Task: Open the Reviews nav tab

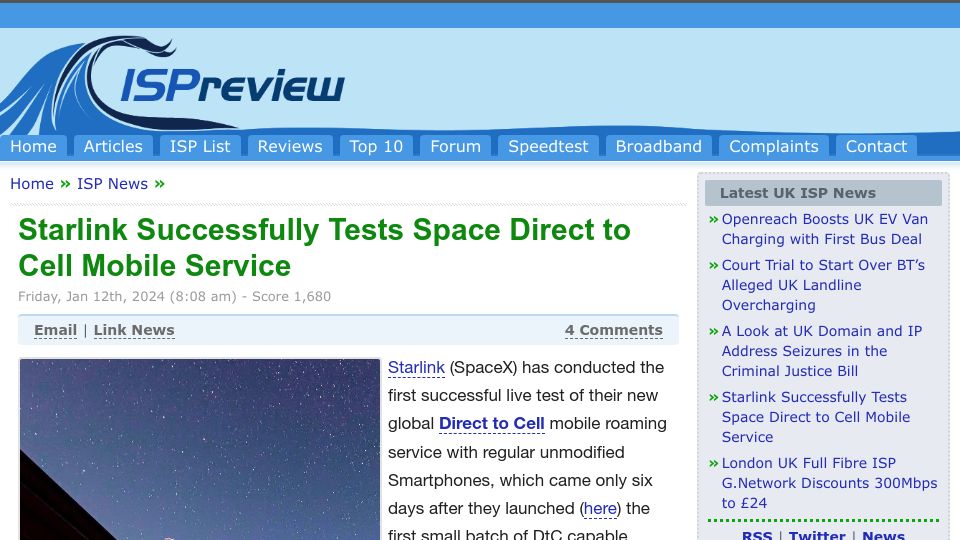Action: coord(290,146)
